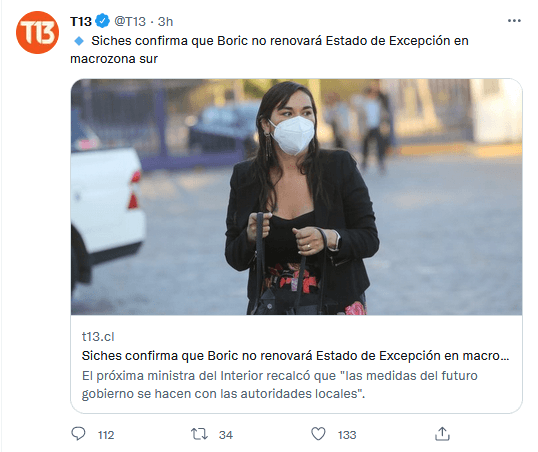Click the card description about ministra del Interior

(x=280, y=384)
